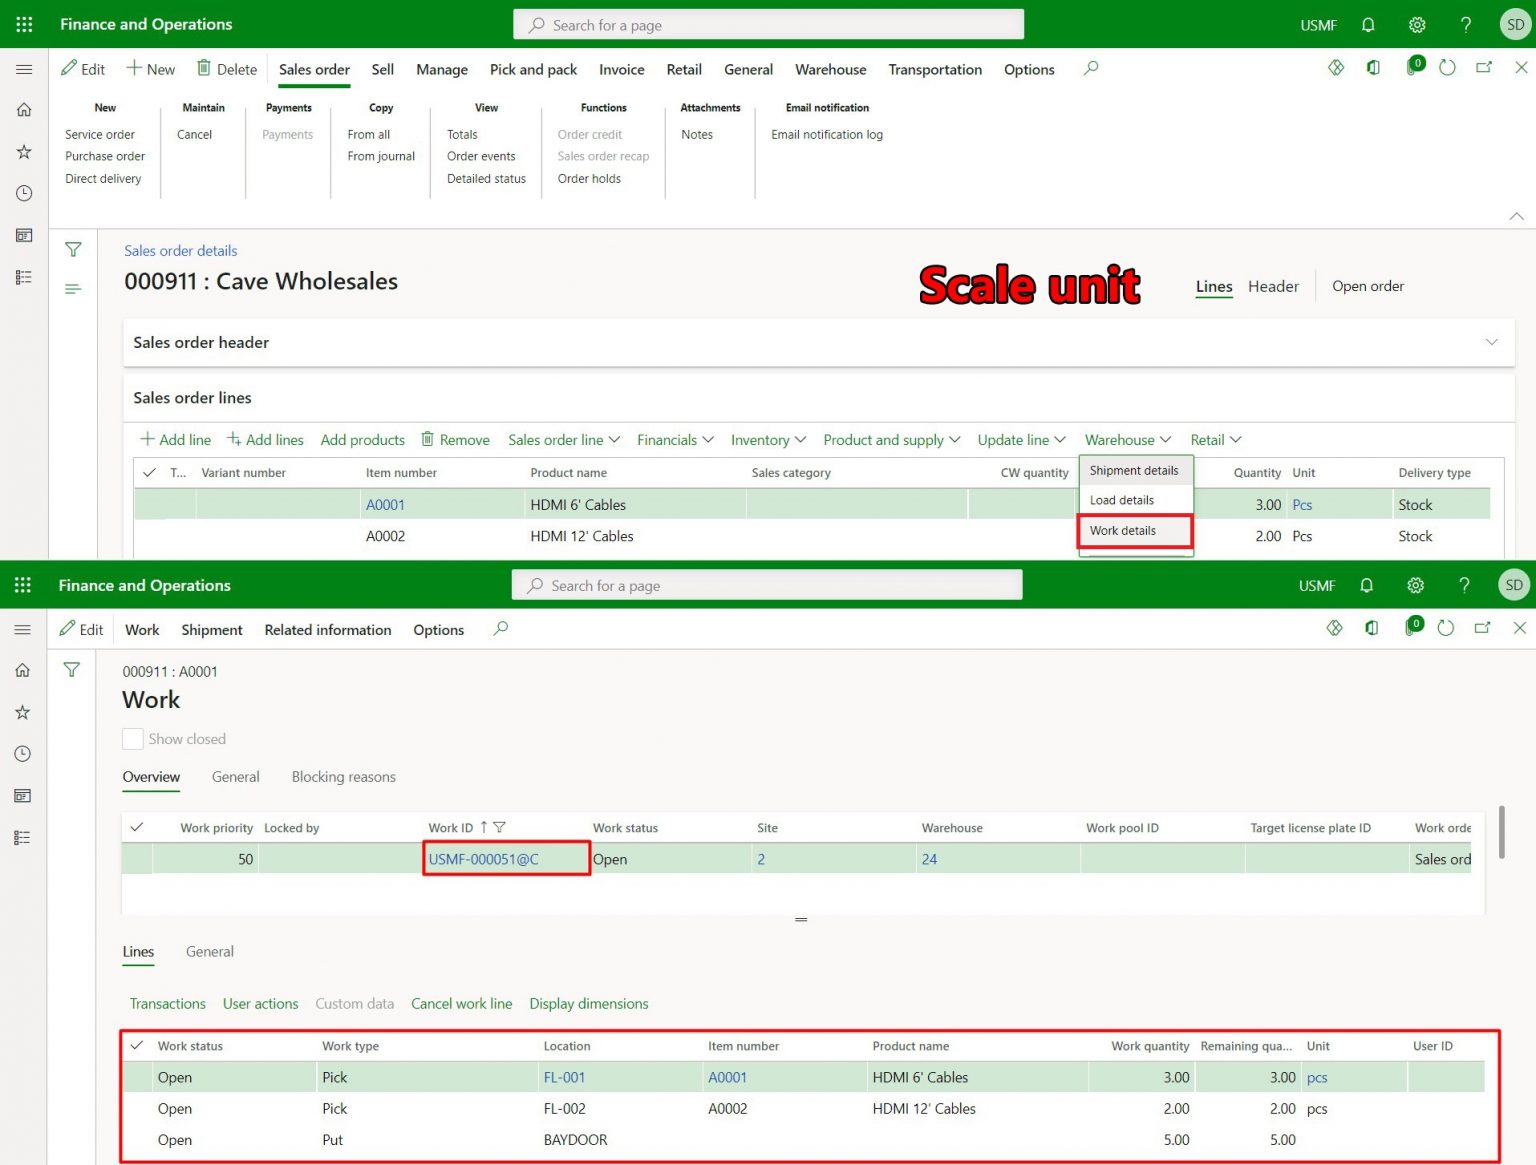Expand Sales order header fasttab
This screenshot has width=1536, height=1165.
(1491, 342)
